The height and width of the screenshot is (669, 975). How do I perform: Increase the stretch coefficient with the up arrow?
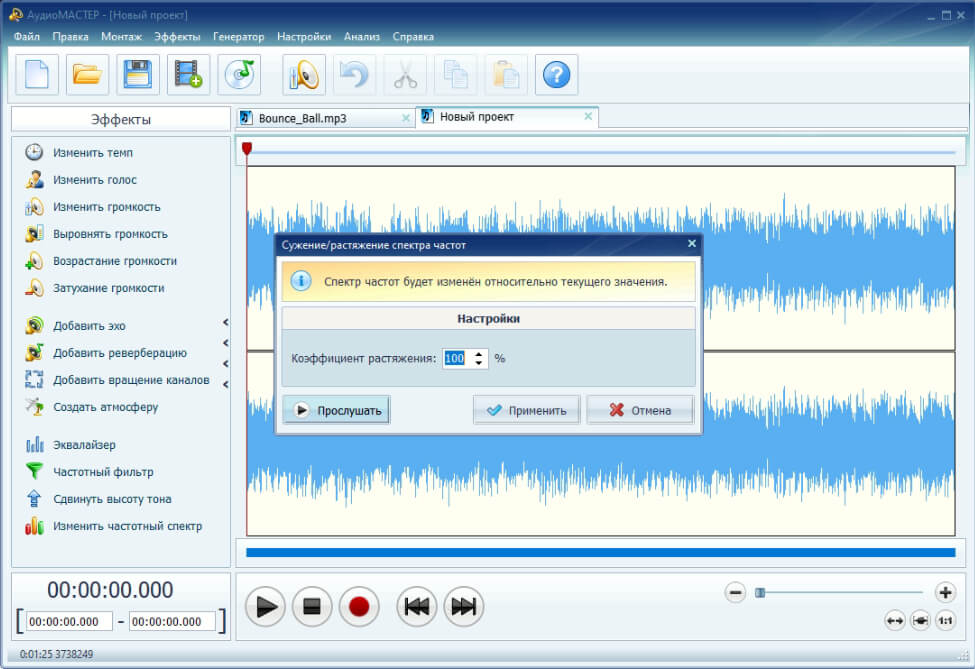pos(478,354)
